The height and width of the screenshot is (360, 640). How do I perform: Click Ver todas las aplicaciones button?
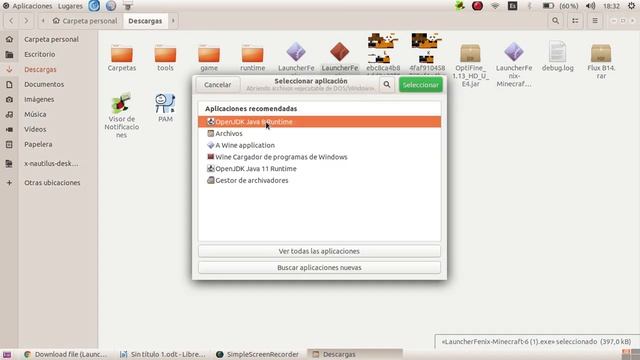coord(319,251)
